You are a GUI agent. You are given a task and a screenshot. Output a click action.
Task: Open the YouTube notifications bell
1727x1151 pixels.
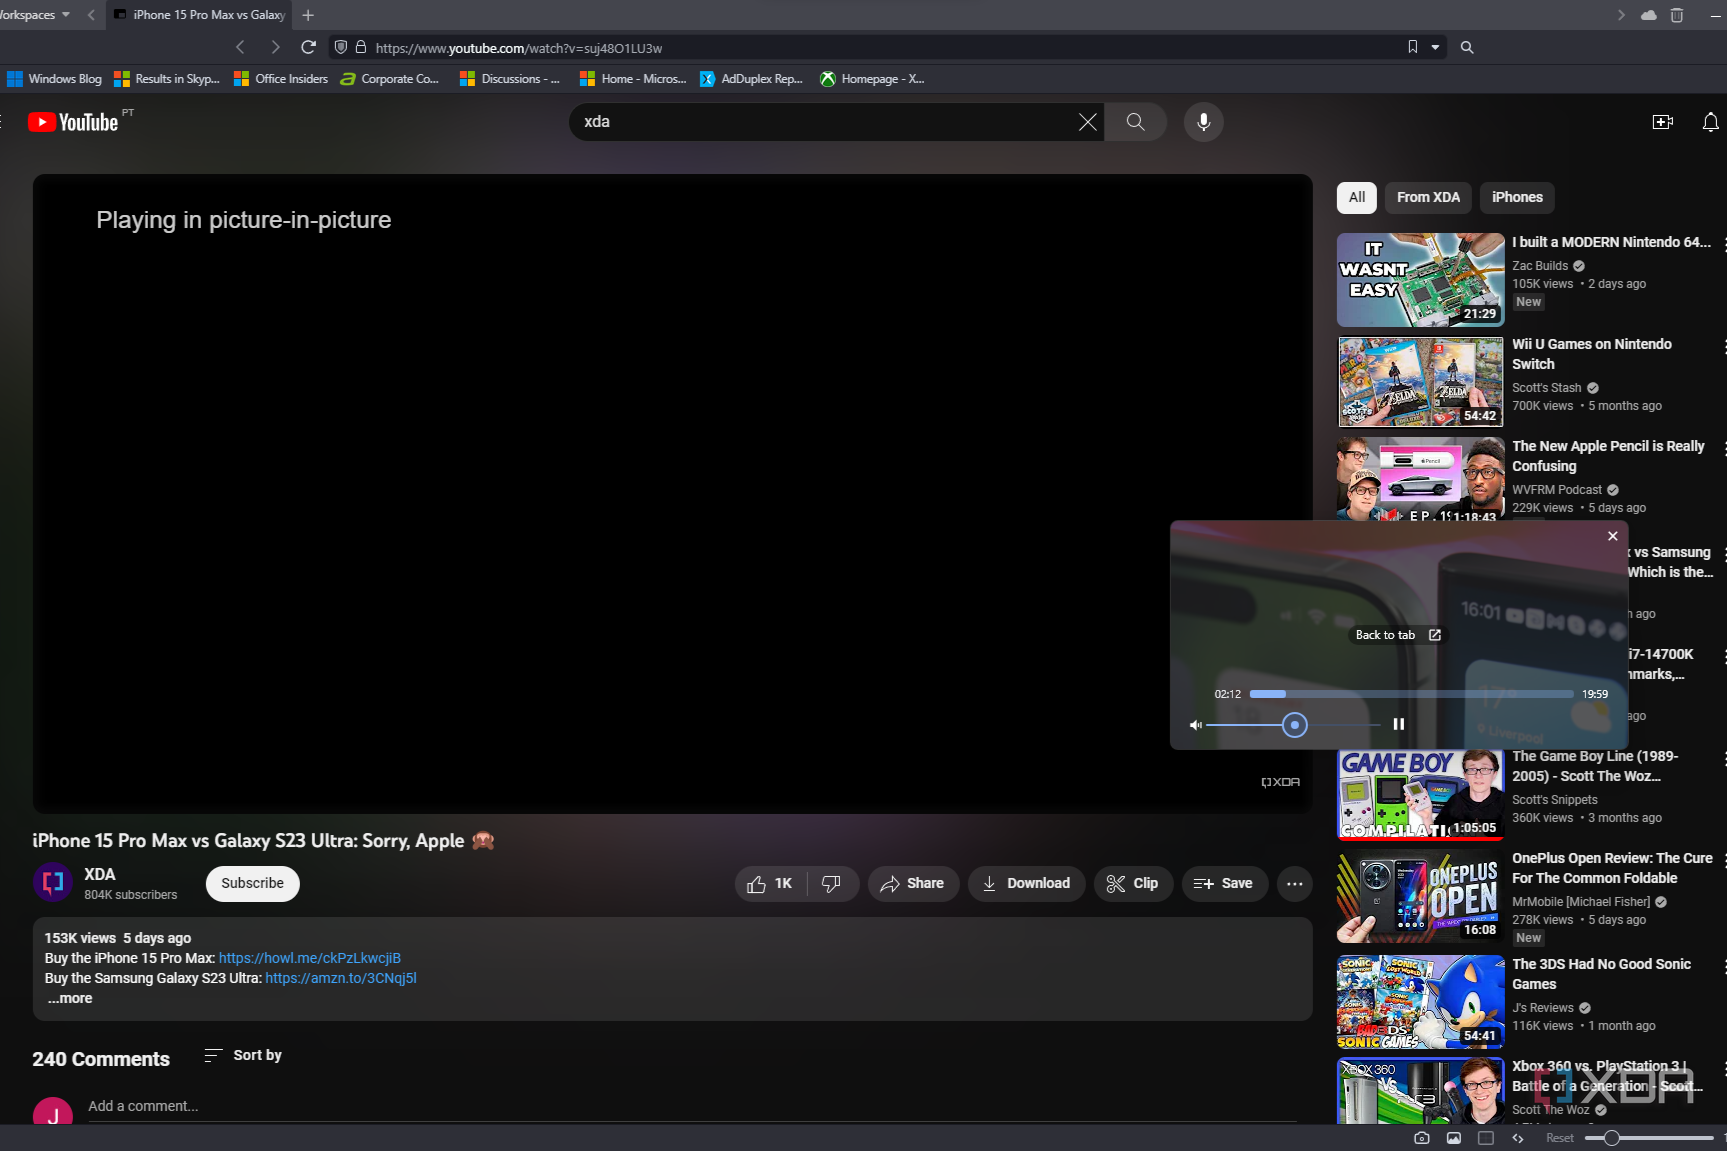pos(1711,122)
